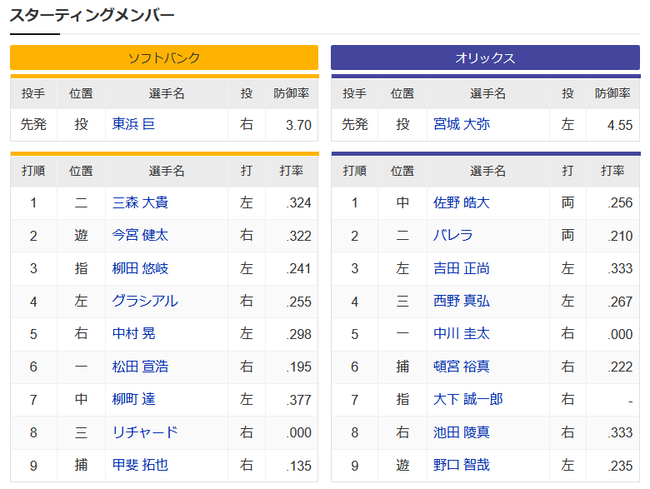Select 東浜 巨 ERA value 3.70

(298, 125)
